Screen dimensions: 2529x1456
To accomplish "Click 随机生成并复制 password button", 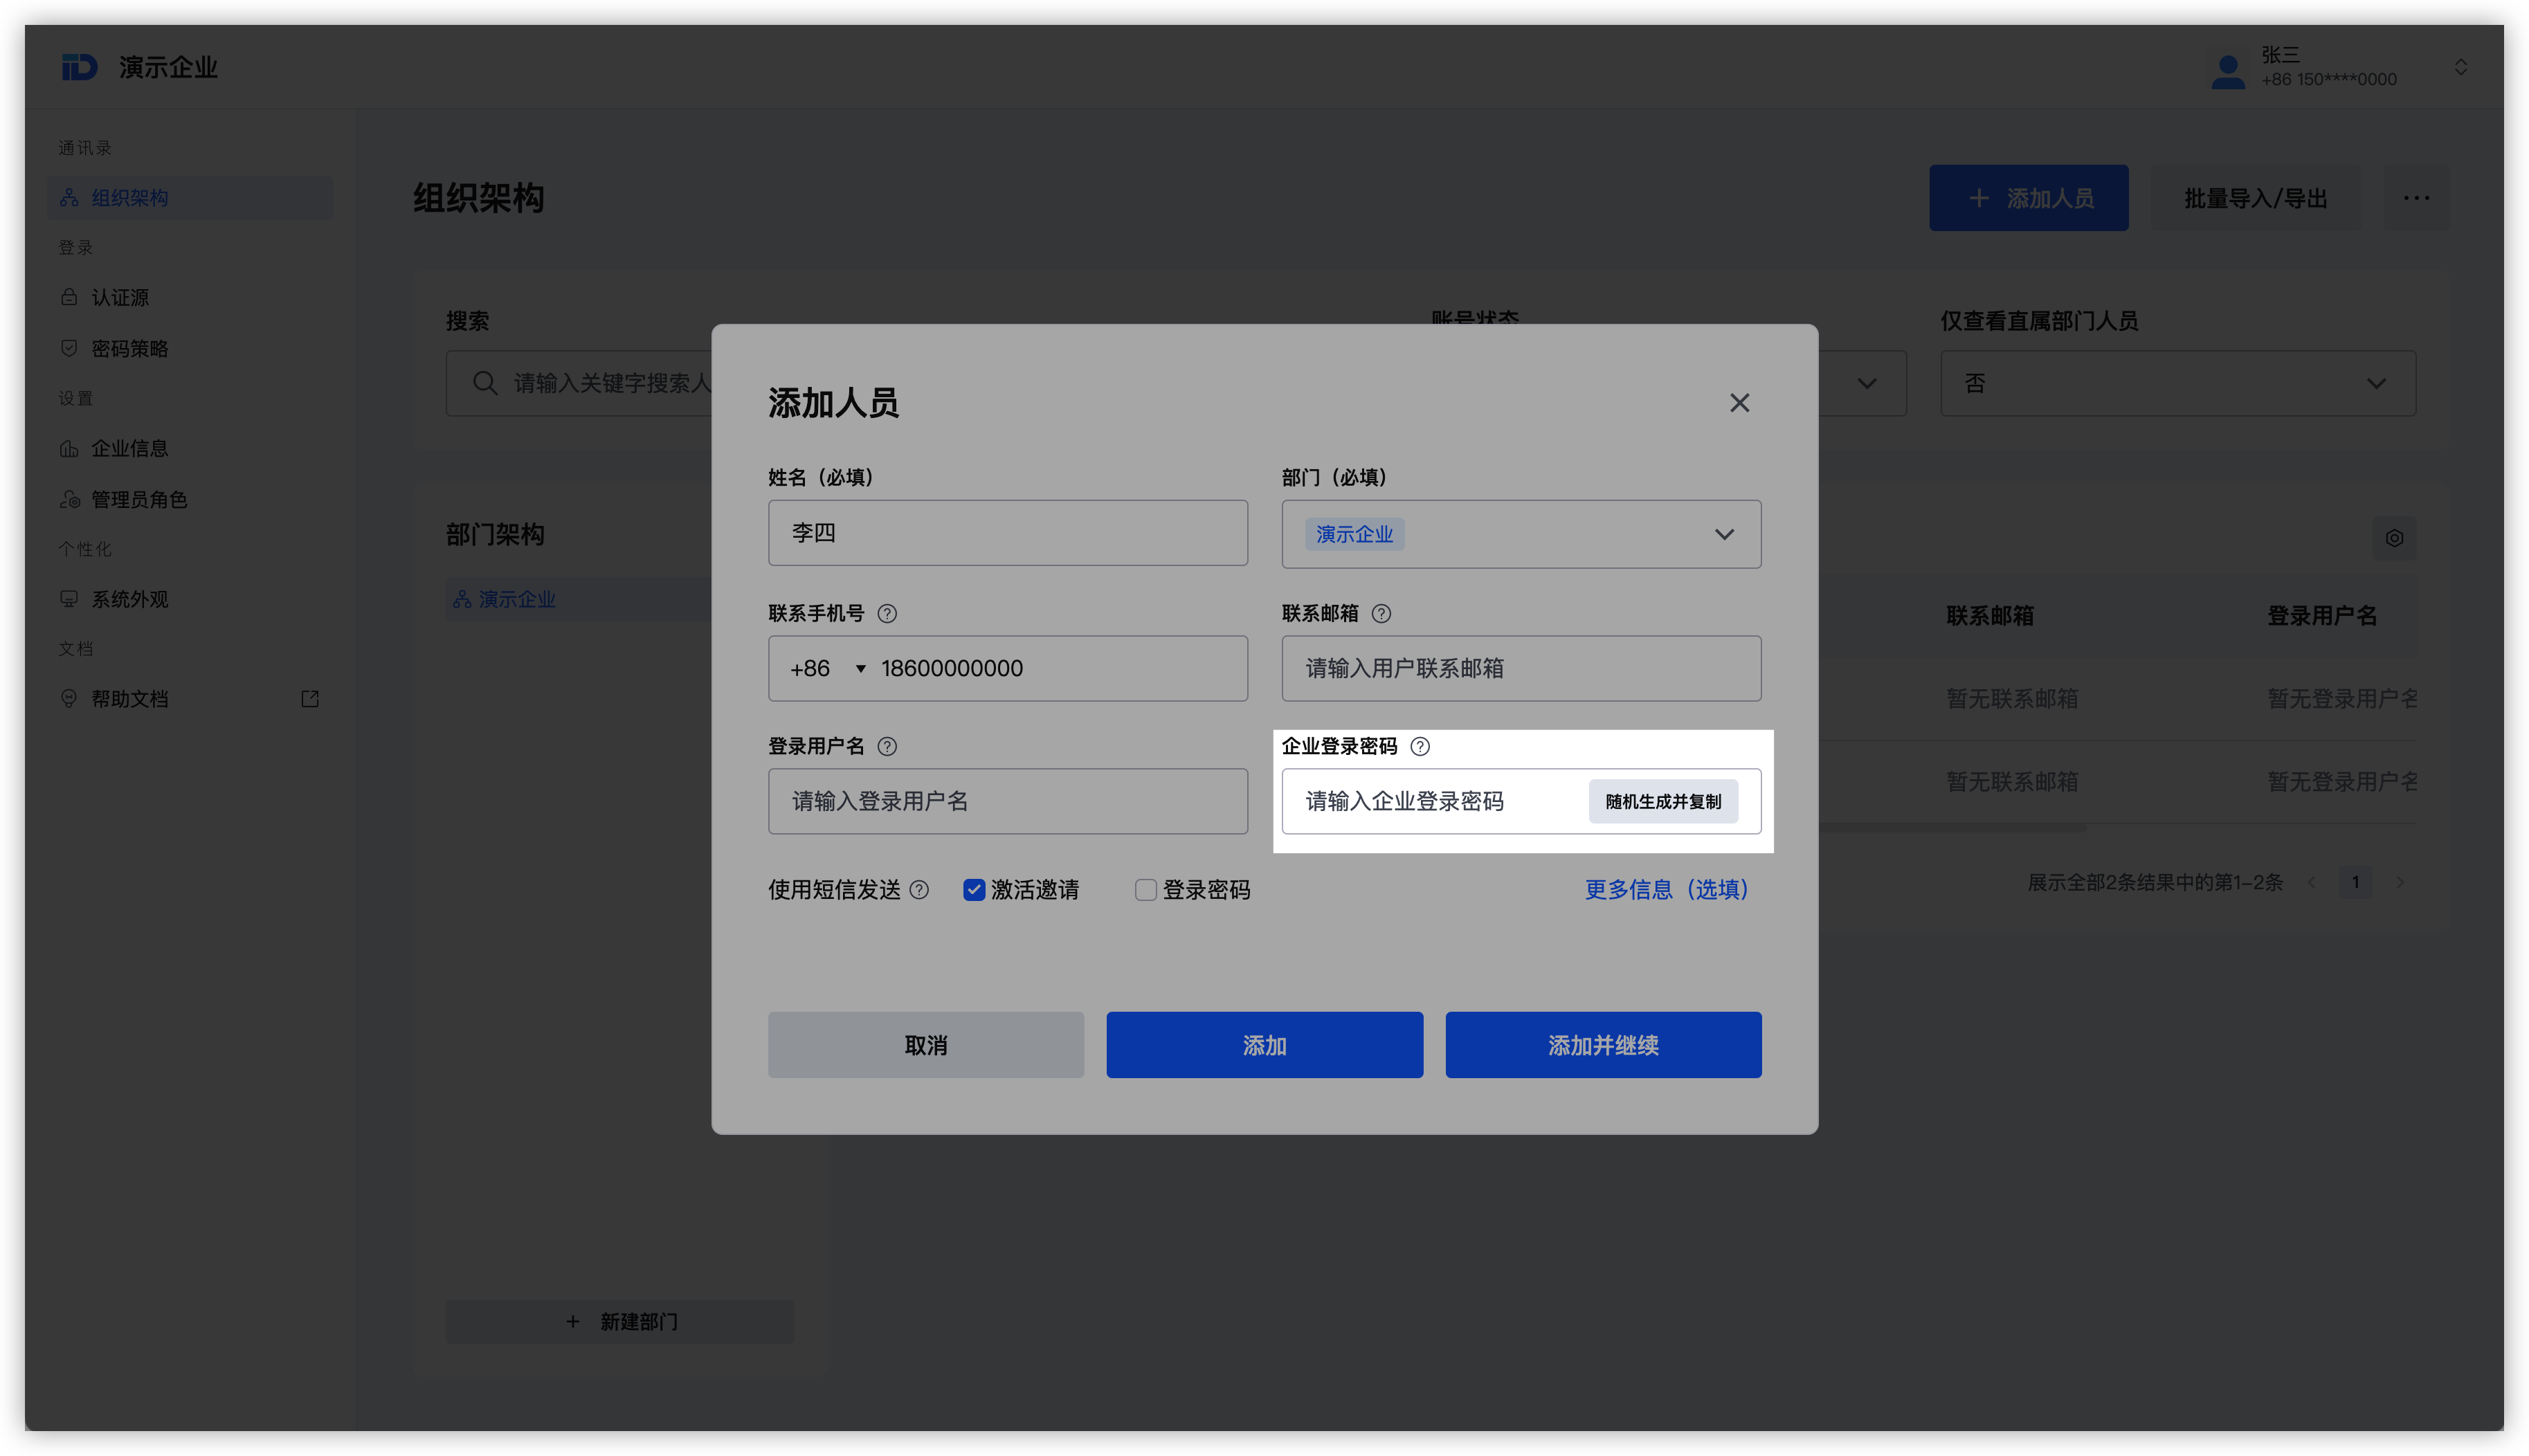I will (x=1663, y=802).
